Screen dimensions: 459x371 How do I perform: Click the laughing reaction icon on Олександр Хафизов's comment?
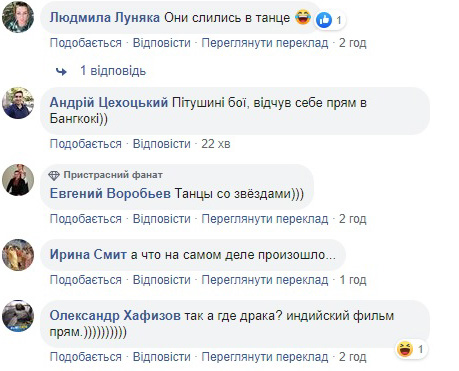[405, 349]
